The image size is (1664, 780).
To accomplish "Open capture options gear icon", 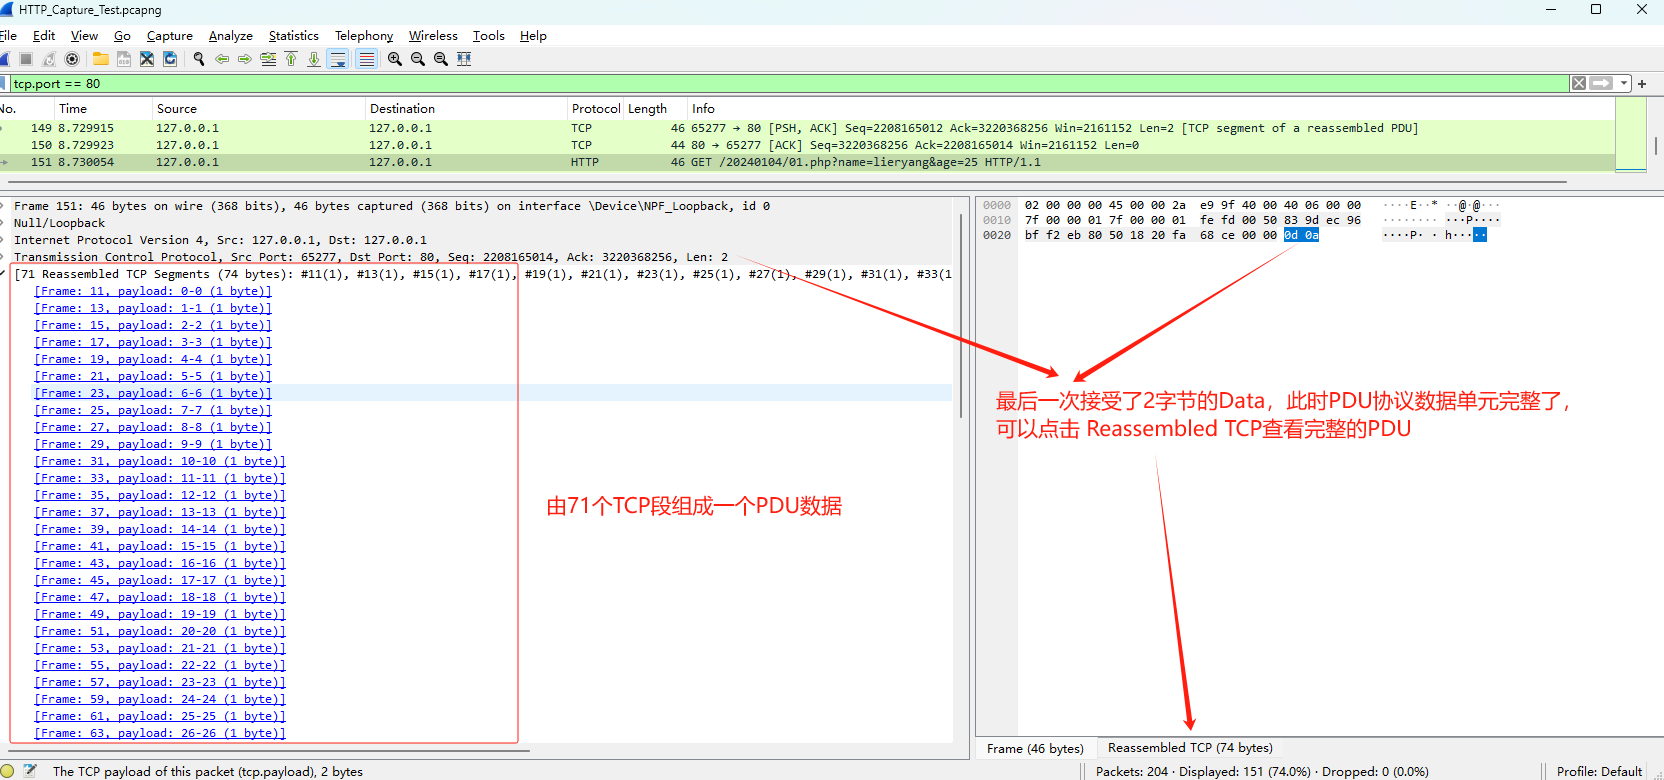I will (72, 59).
